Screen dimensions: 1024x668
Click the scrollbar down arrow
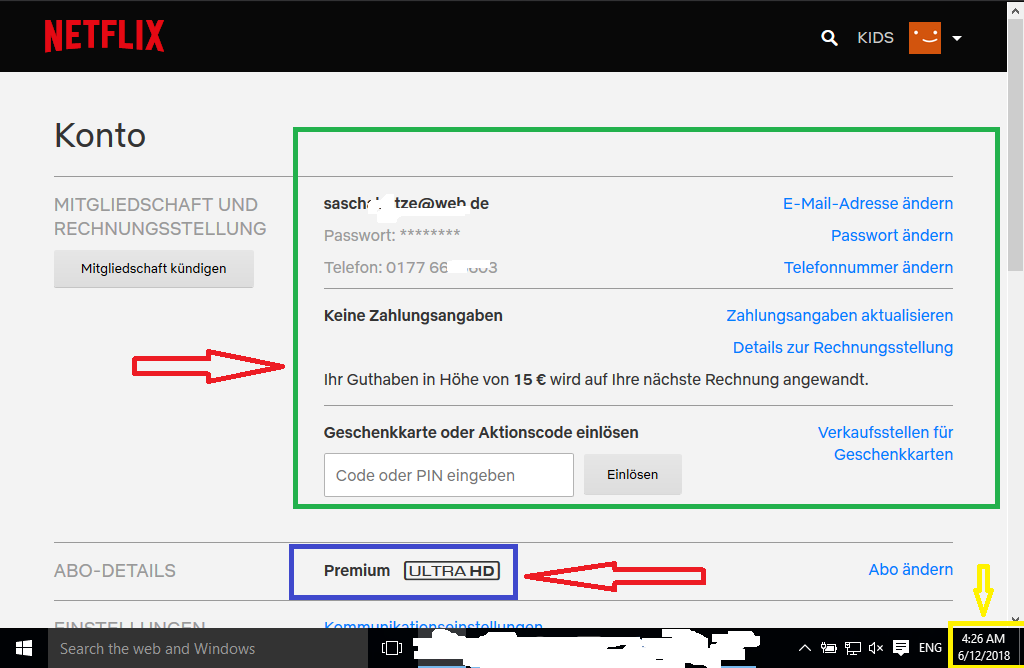(x=1016, y=618)
